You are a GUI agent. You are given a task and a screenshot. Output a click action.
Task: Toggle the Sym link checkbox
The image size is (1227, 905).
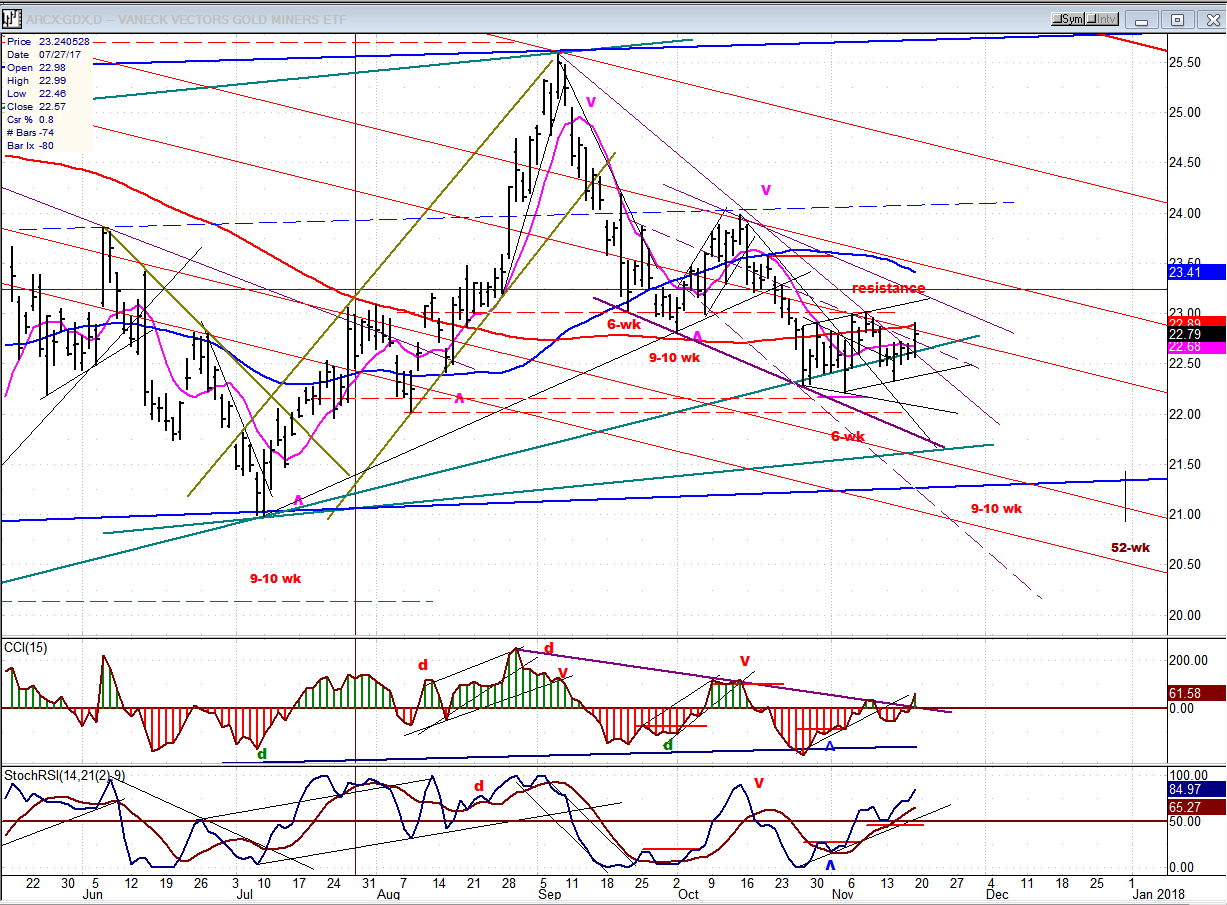click(x=1069, y=19)
